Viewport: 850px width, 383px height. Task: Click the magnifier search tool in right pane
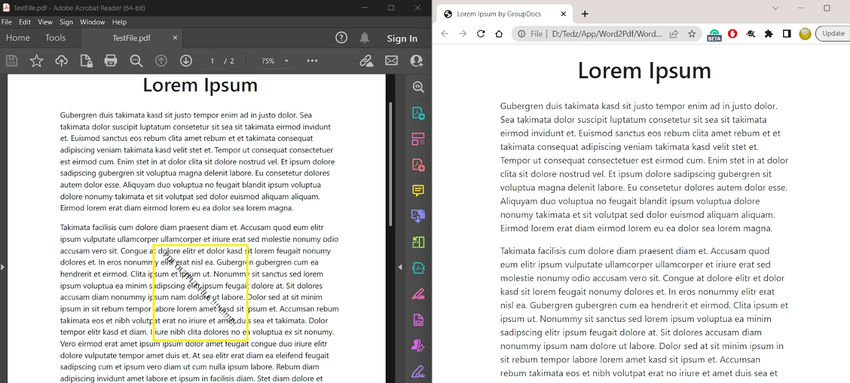click(418, 87)
